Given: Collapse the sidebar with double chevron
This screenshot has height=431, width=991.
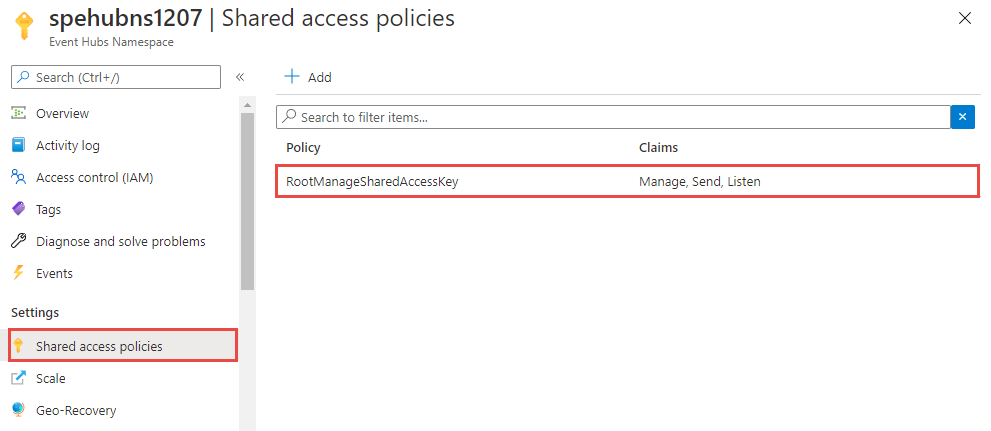Looking at the screenshot, I should pos(240,77).
